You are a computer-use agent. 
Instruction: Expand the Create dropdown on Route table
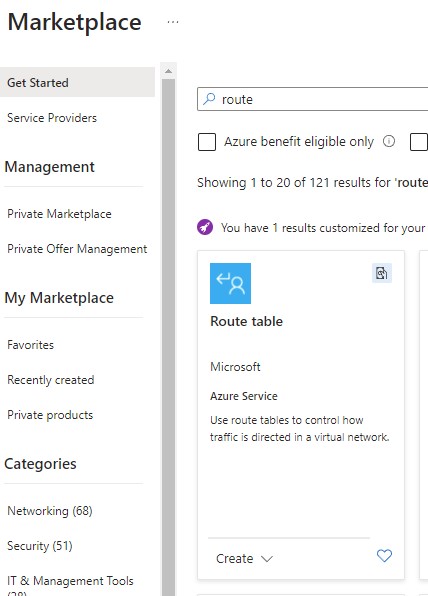tap(244, 558)
